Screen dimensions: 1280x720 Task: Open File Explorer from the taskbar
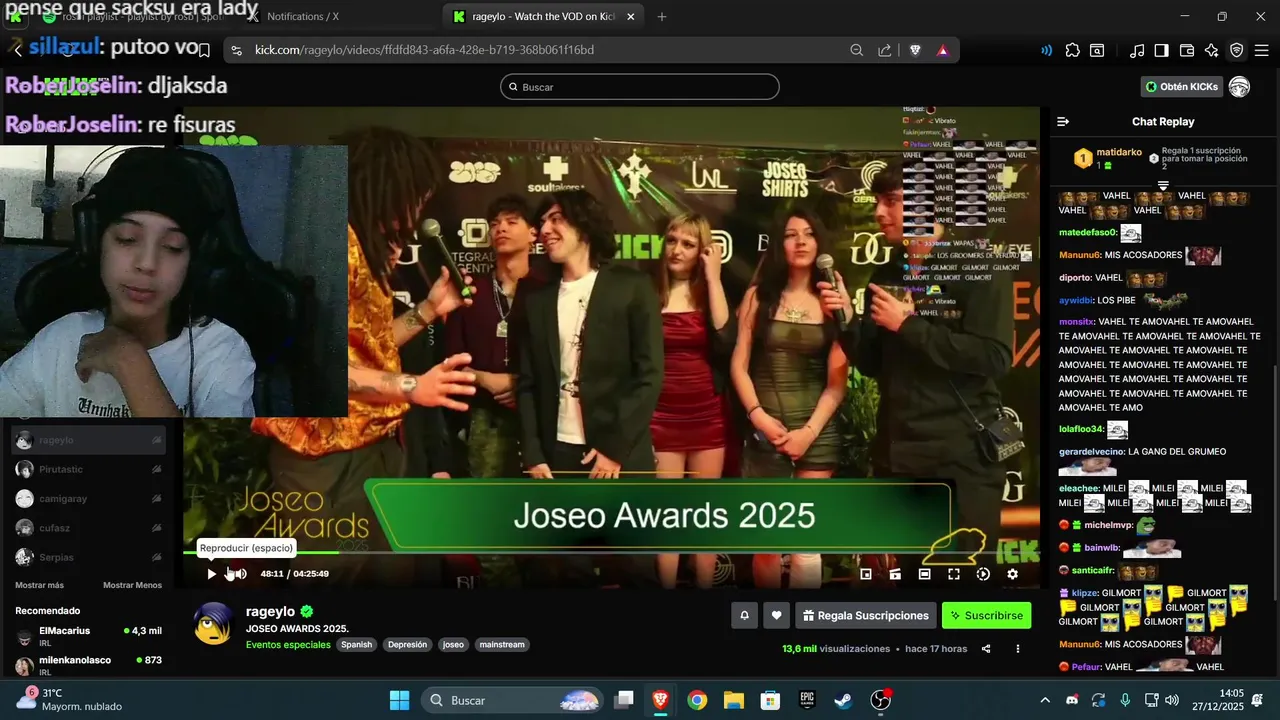(733, 700)
